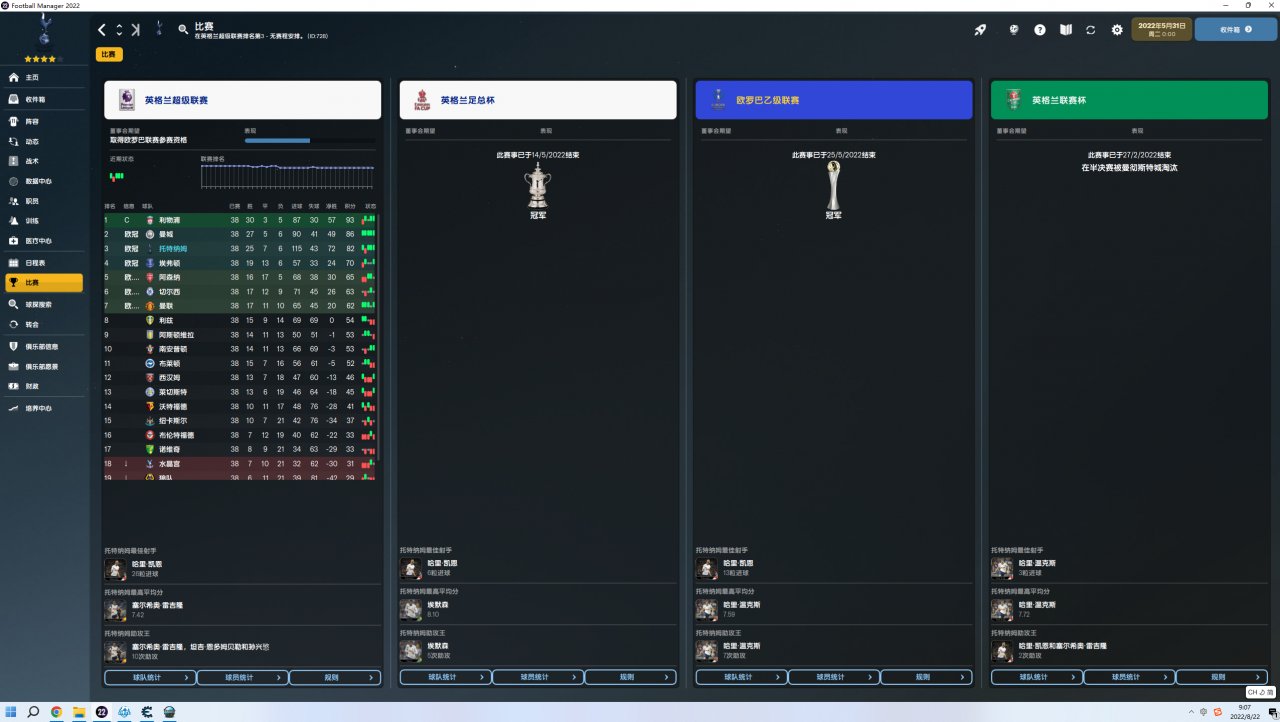The image size is (1280, 722).
Task: Click the 俱乐部愿景 icon in sidebar
Action: pos(14,366)
